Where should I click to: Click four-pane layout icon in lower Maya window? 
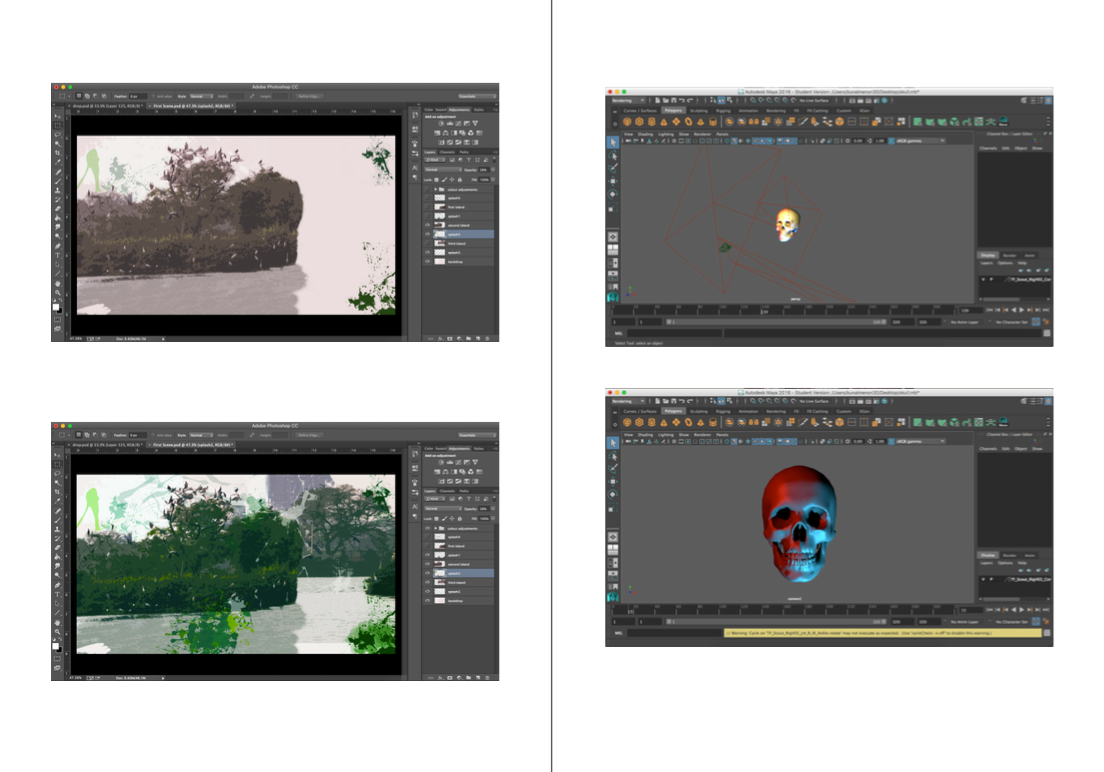click(x=613, y=549)
